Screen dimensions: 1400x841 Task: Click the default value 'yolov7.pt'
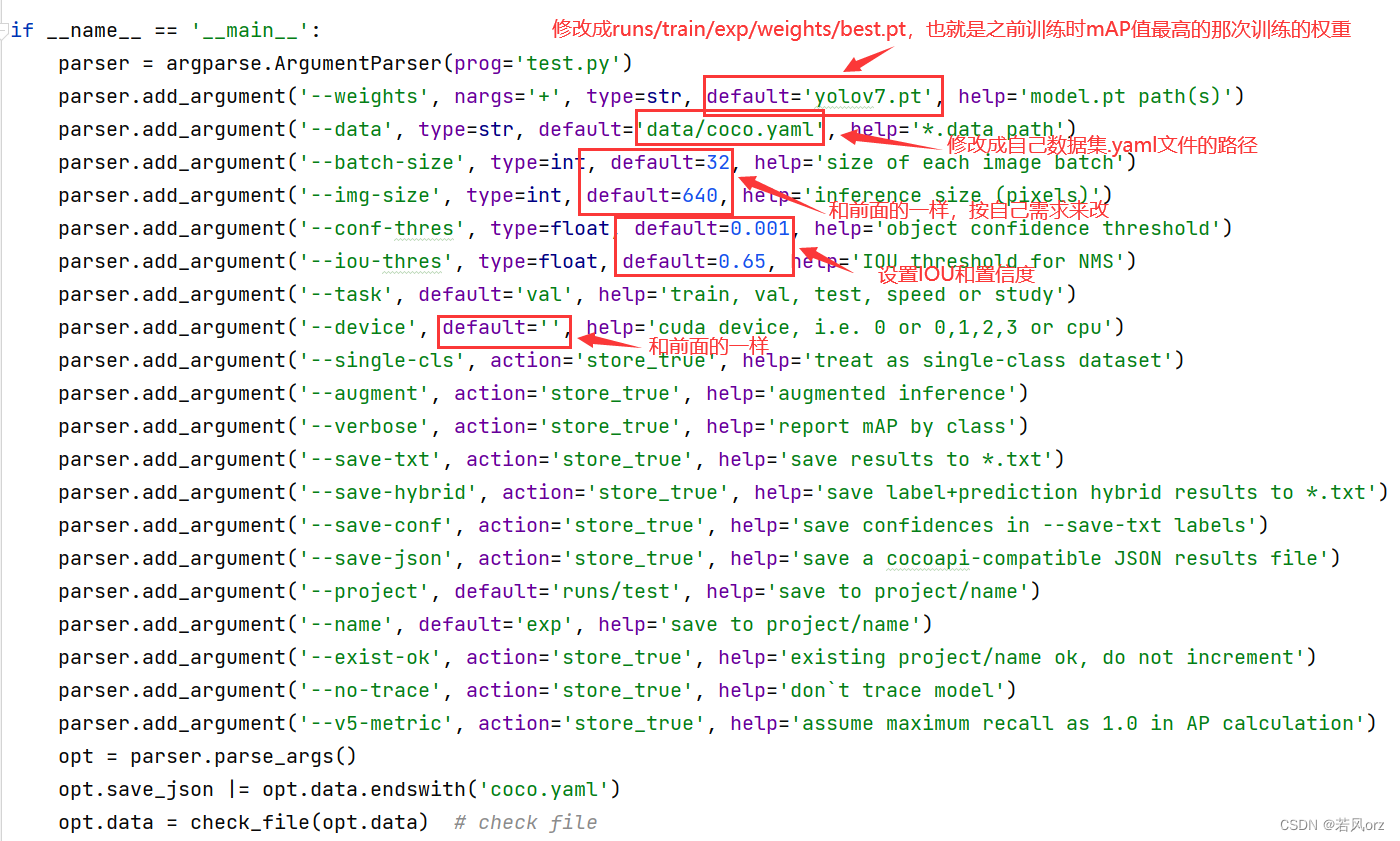click(x=869, y=96)
